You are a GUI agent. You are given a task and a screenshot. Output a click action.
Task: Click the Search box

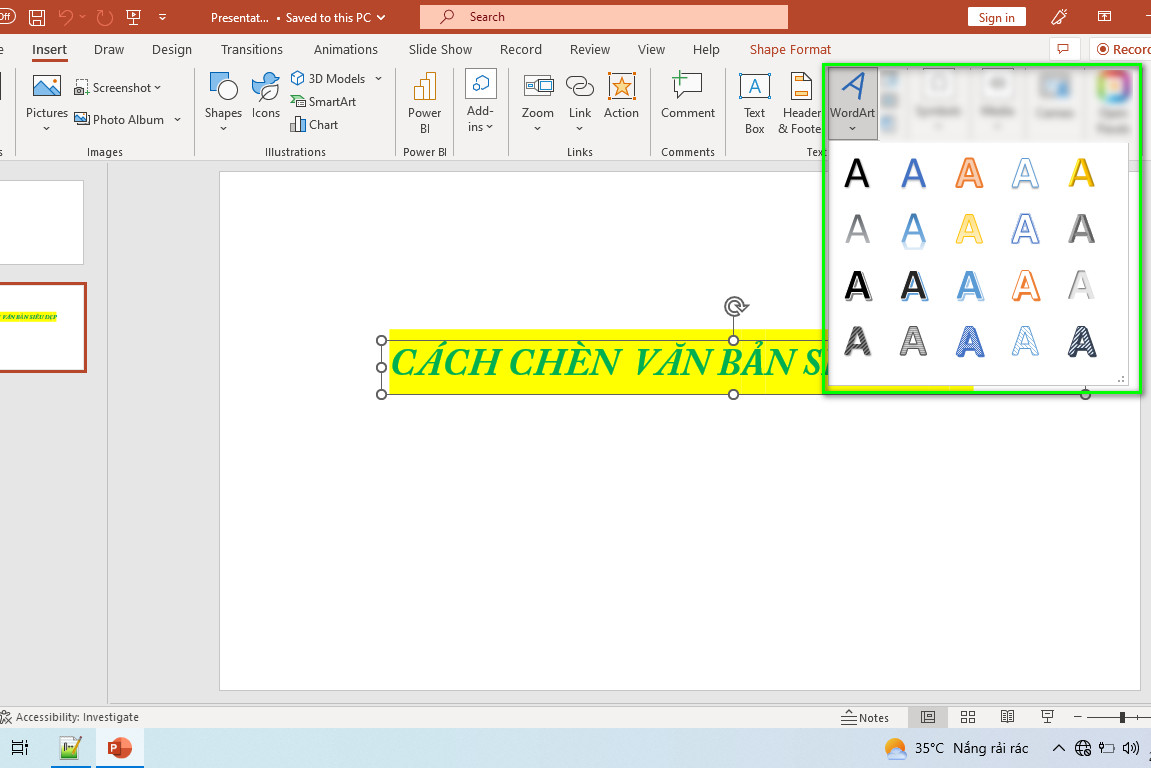[603, 17]
